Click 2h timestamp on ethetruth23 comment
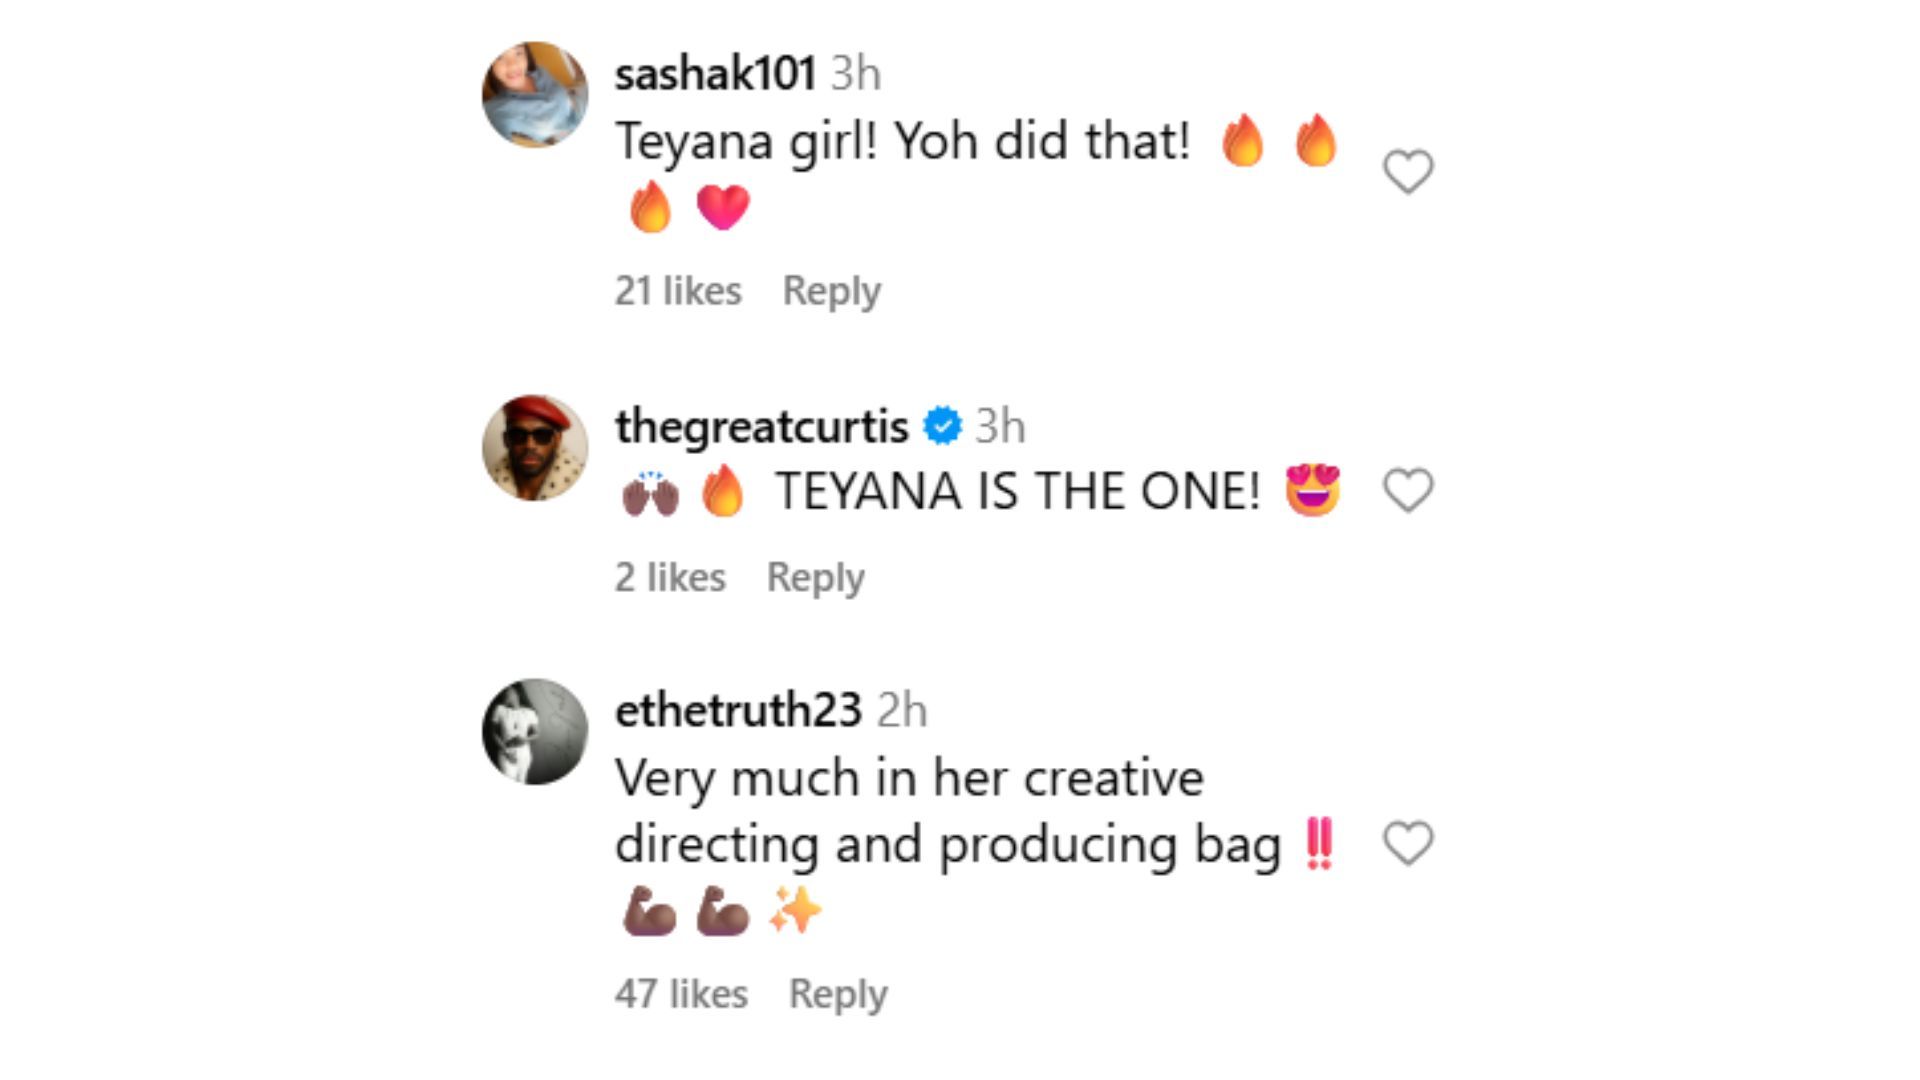 [x=902, y=711]
